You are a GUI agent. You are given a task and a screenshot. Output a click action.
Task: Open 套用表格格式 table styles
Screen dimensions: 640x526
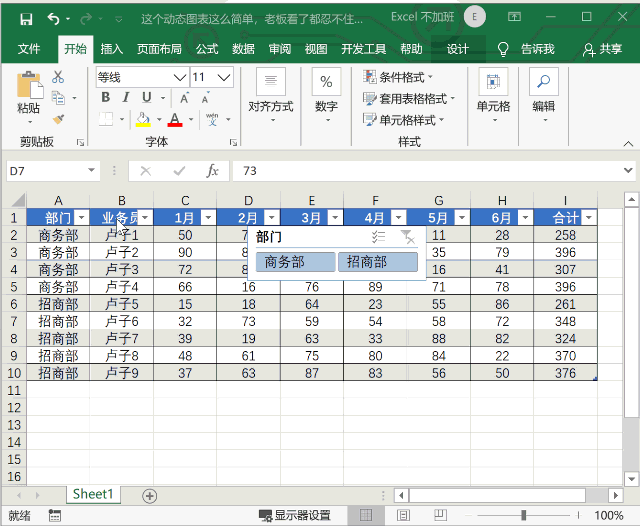(x=409, y=98)
